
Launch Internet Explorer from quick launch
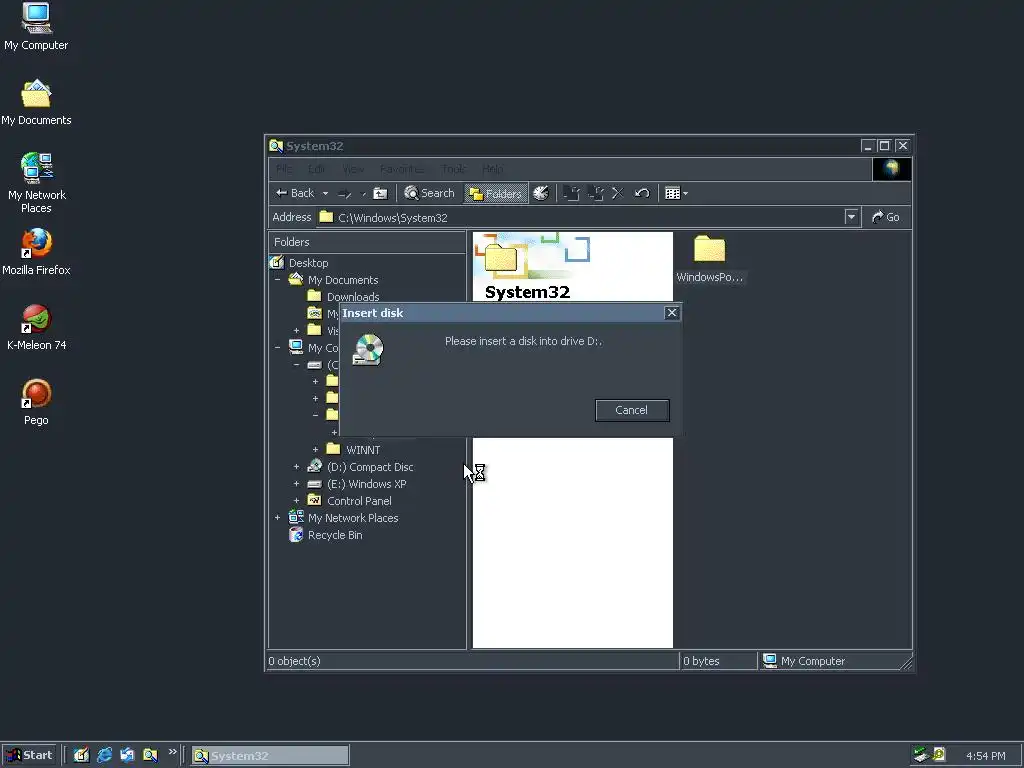(104, 756)
